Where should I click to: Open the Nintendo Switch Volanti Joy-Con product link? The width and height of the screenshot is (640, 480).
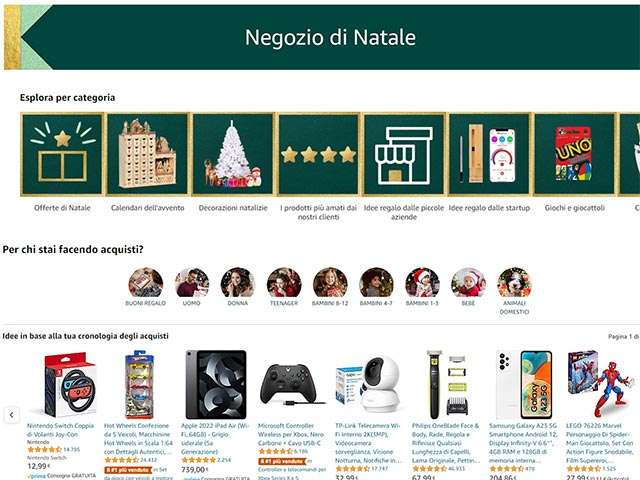60,430
